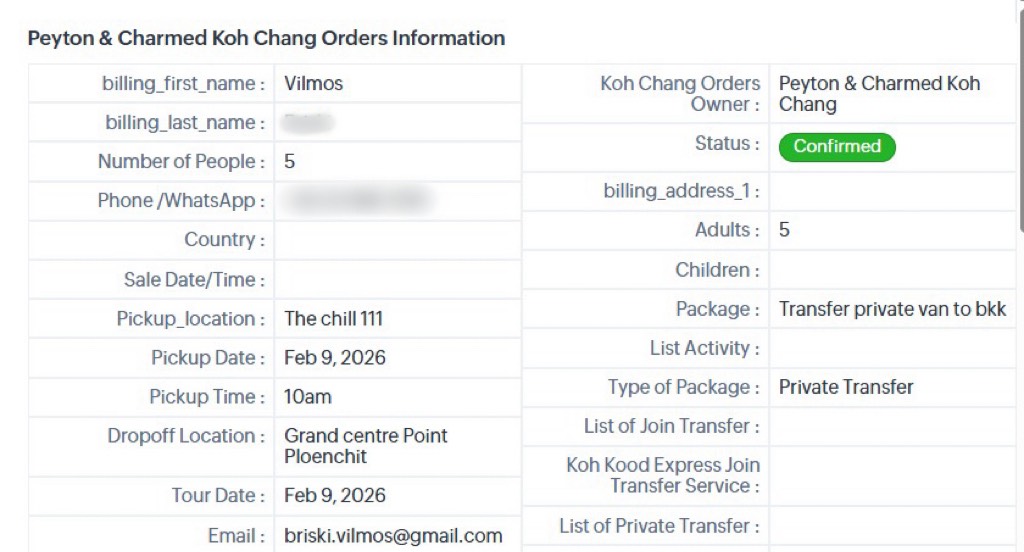Image resolution: width=1024 pixels, height=552 pixels.
Task: Click the Package value Transfer private van
Action: pyautogui.click(x=892, y=310)
